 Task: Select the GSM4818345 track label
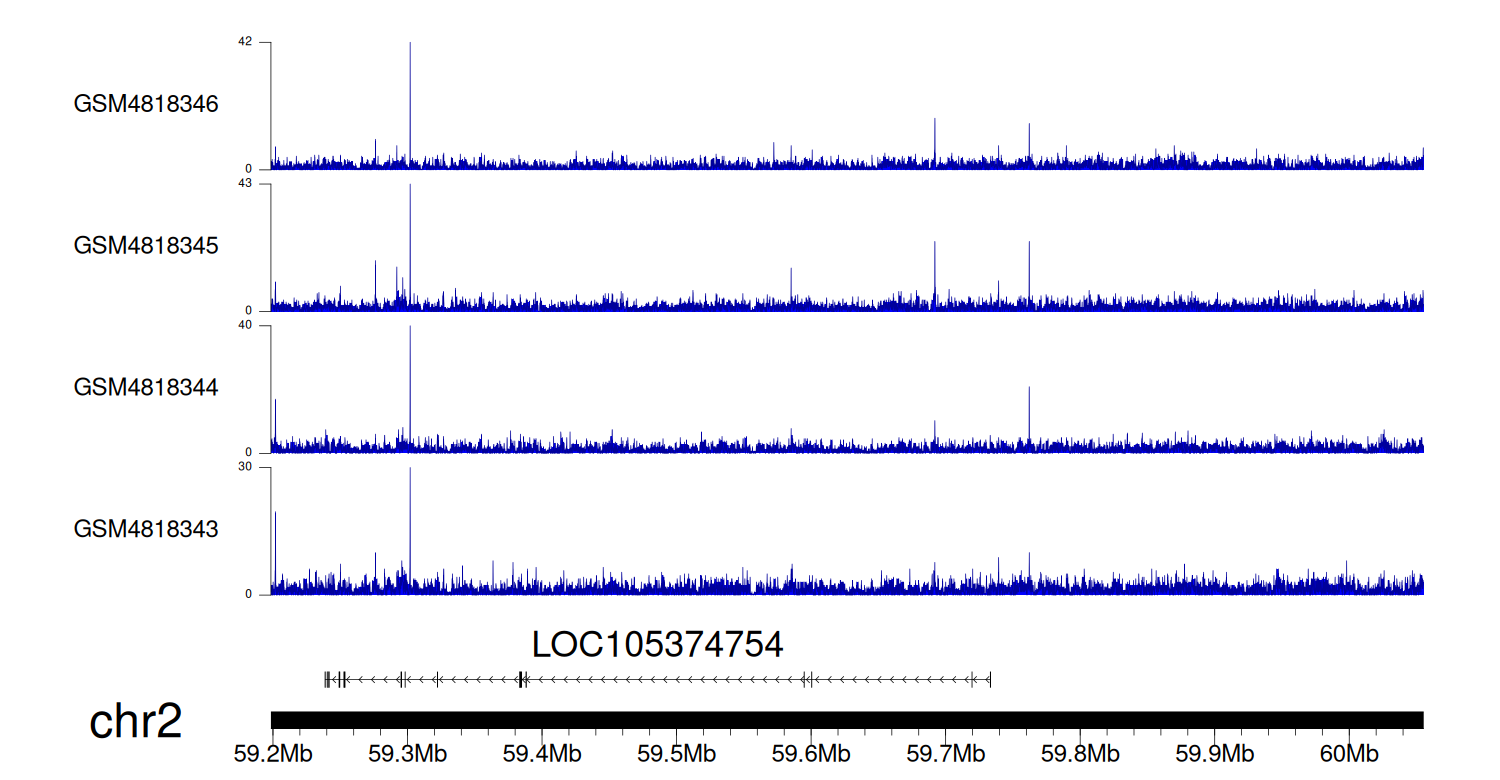tap(146, 245)
